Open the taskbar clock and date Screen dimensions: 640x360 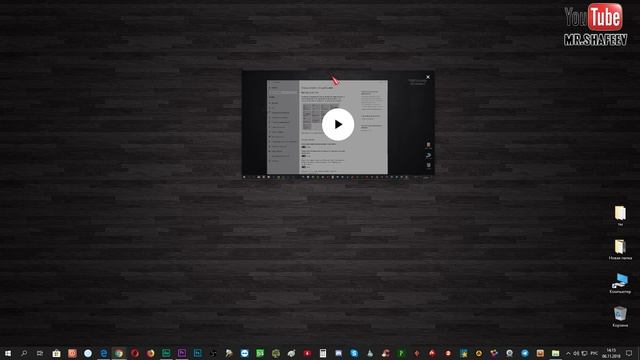coord(611,353)
